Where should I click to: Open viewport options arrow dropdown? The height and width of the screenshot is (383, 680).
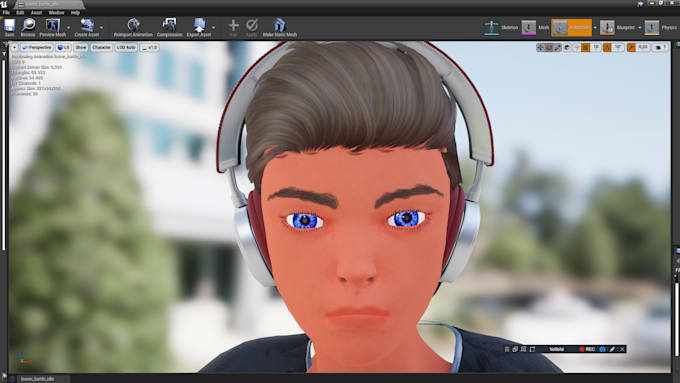point(14,47)
